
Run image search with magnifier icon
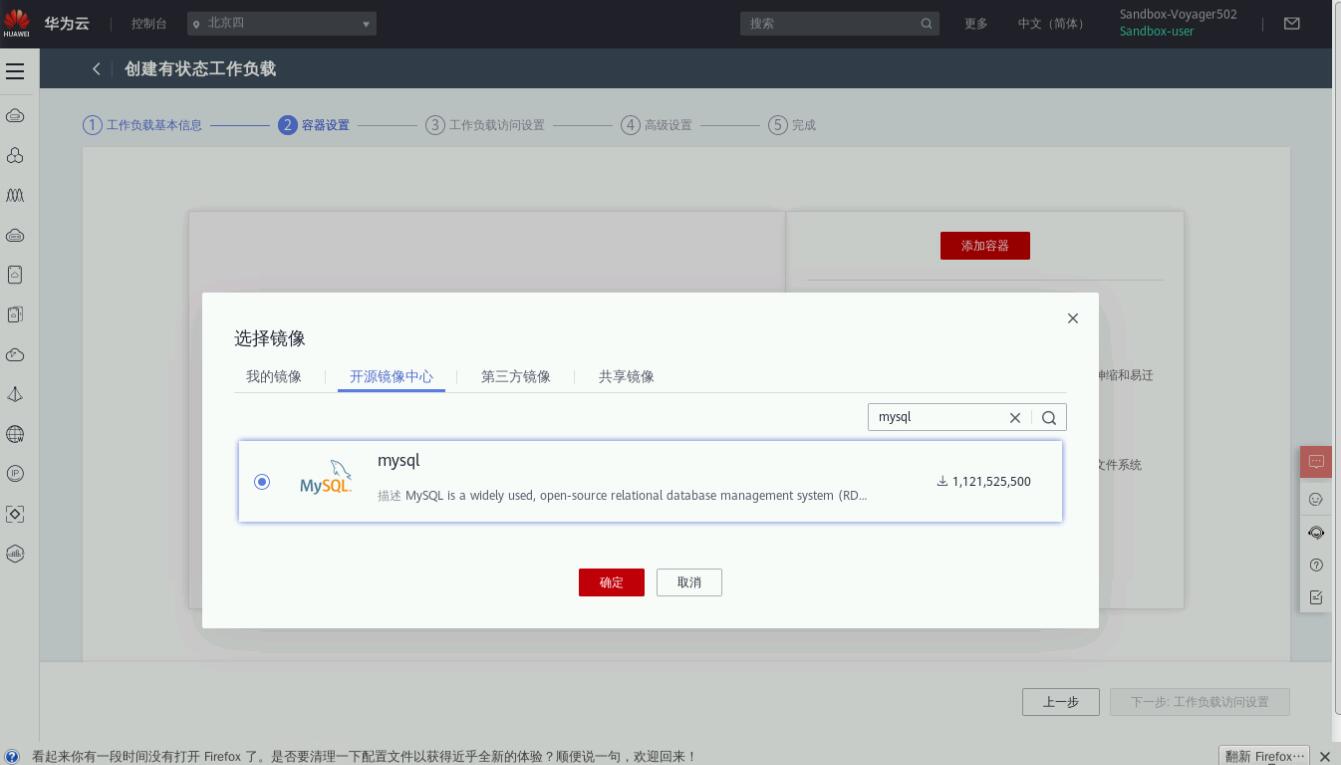[x=1048, y=418]
